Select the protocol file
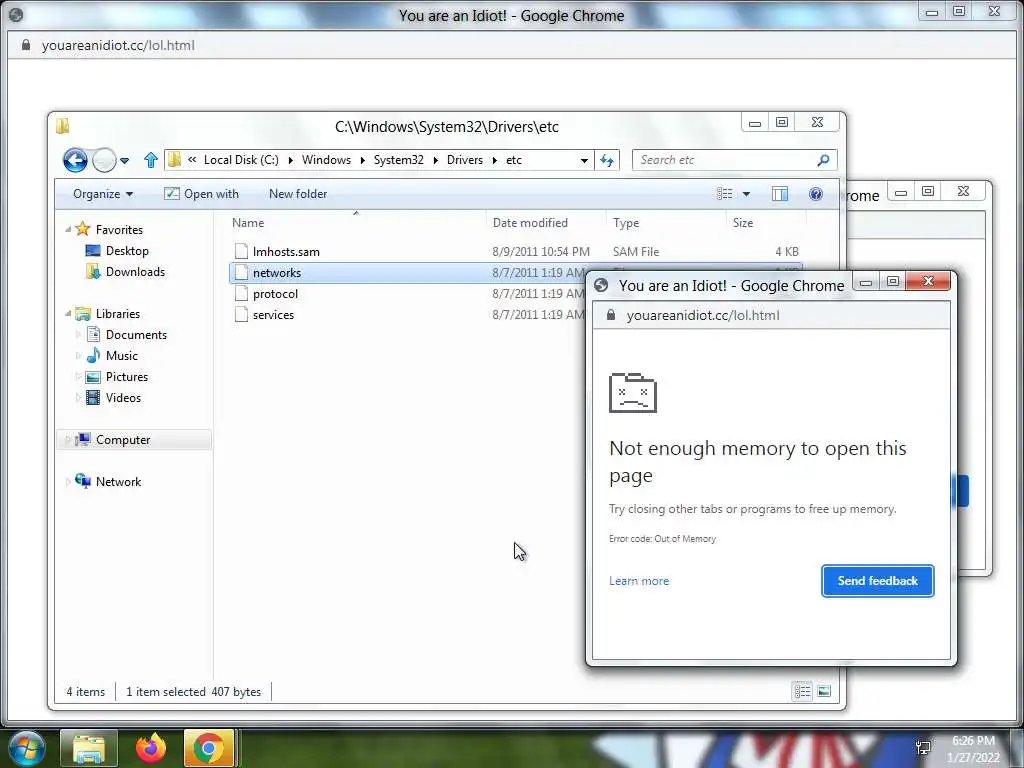Viewport: 1024px width, 768px height. pos(275,294)
